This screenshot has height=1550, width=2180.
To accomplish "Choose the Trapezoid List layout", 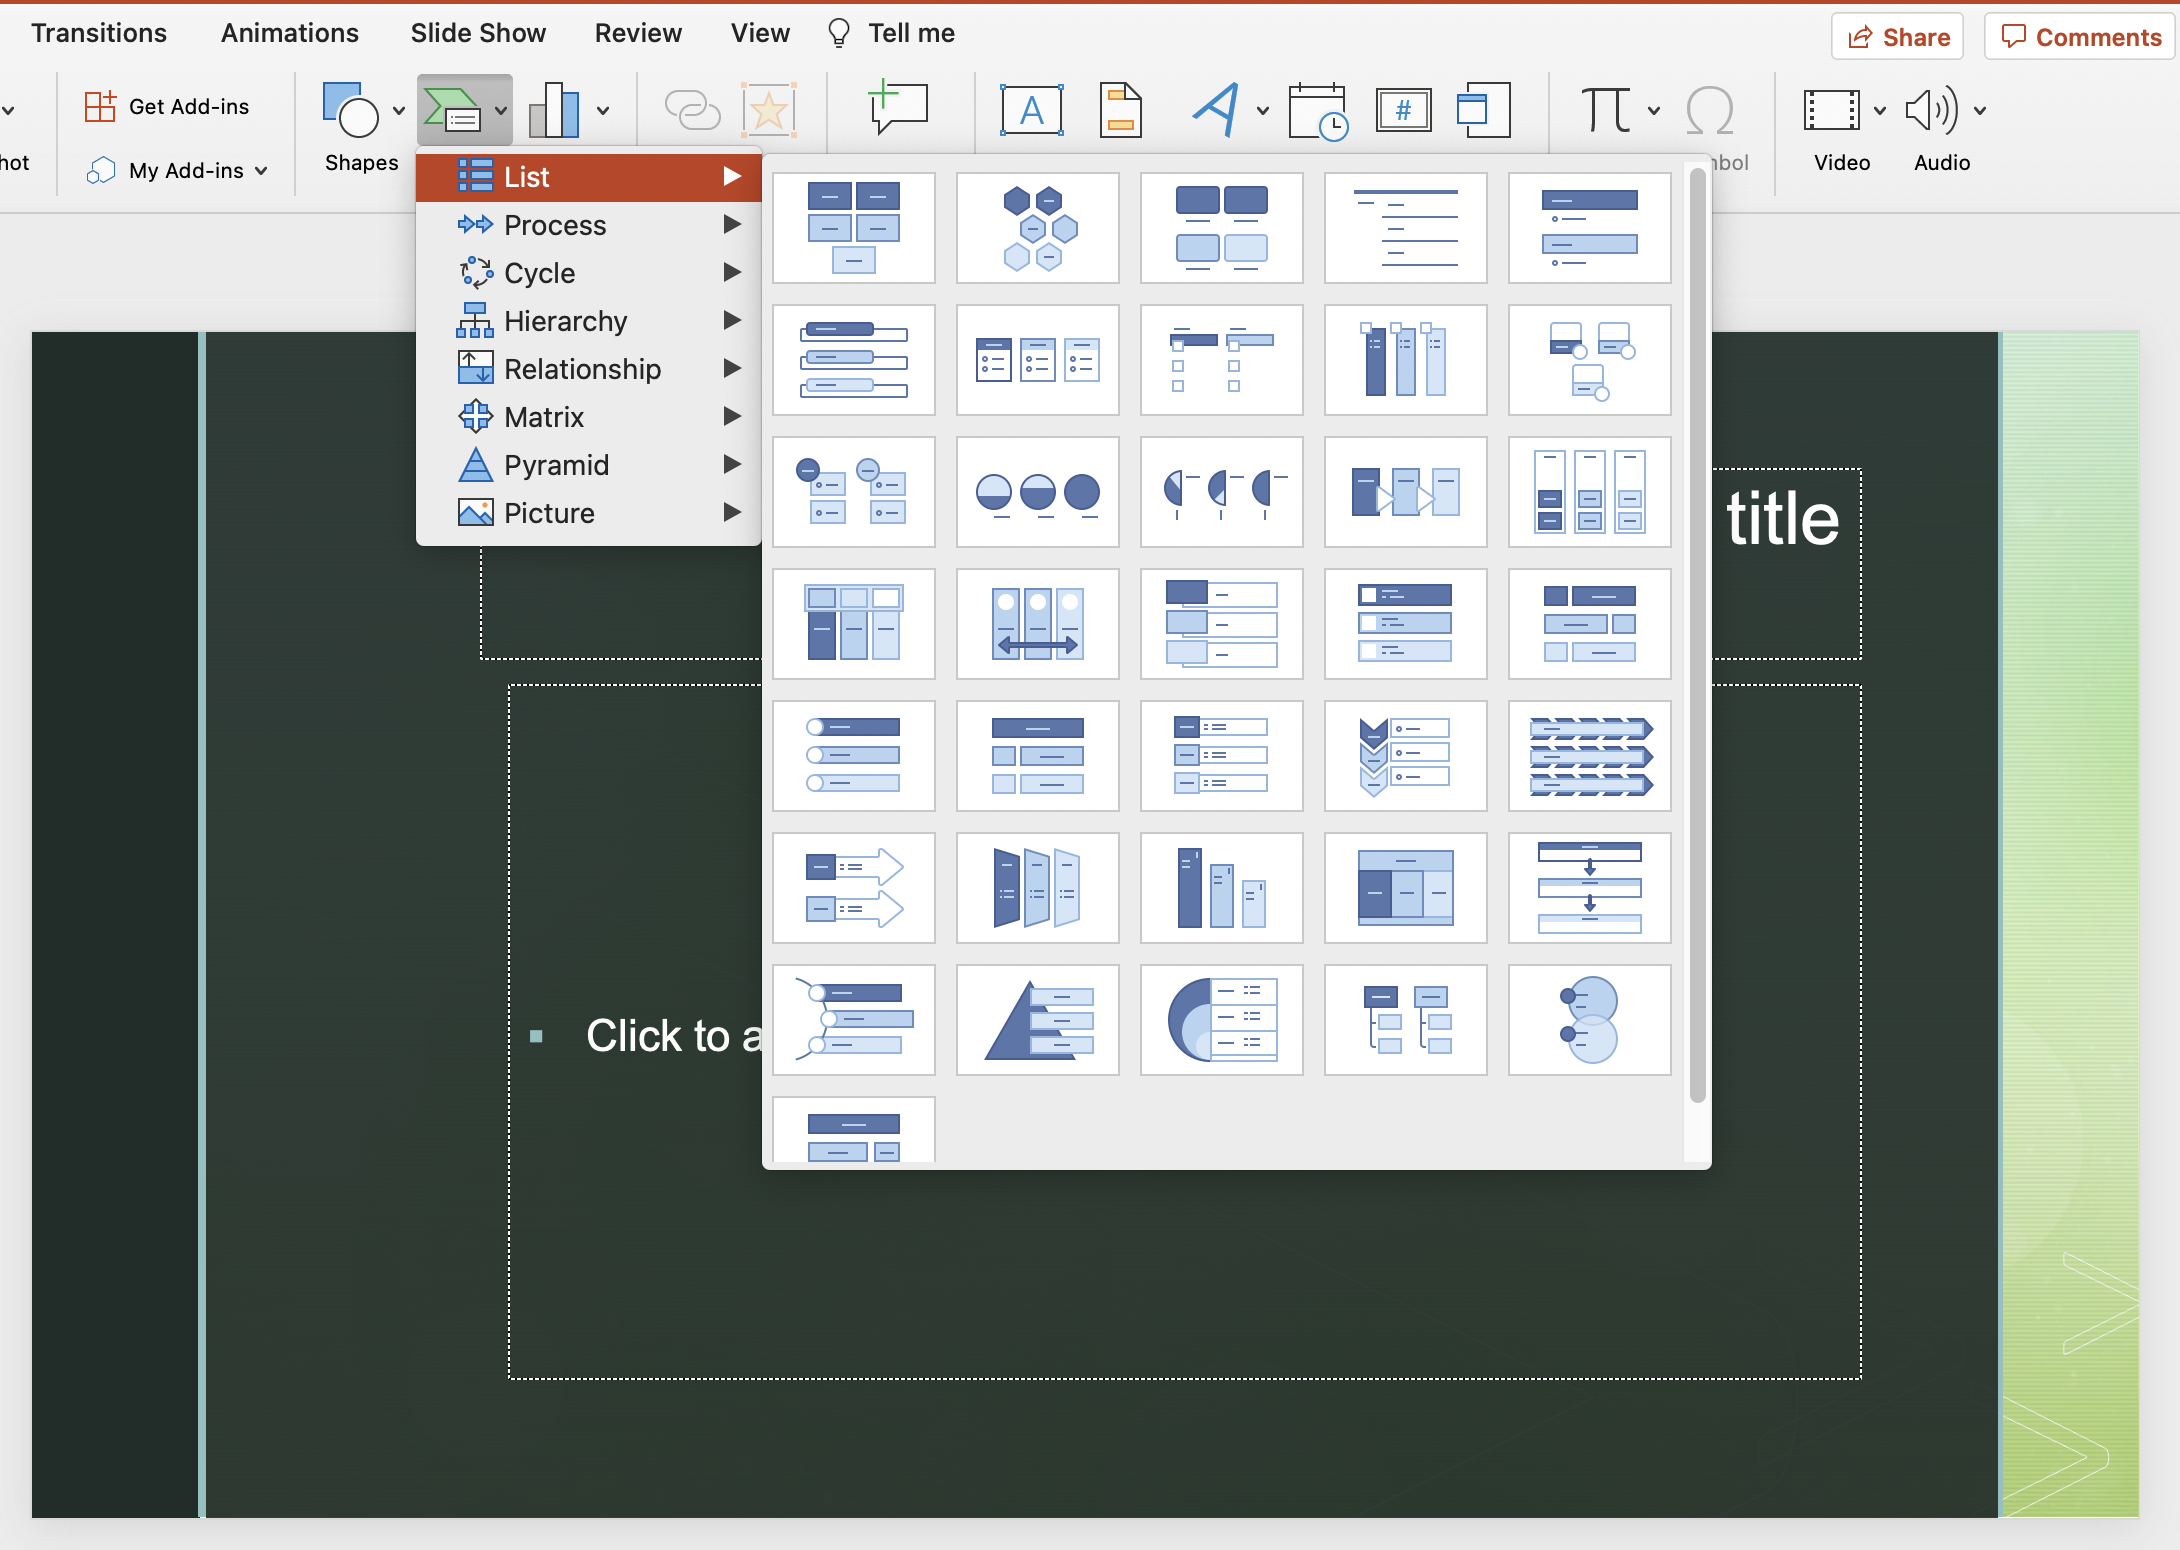I will 1038,888.
